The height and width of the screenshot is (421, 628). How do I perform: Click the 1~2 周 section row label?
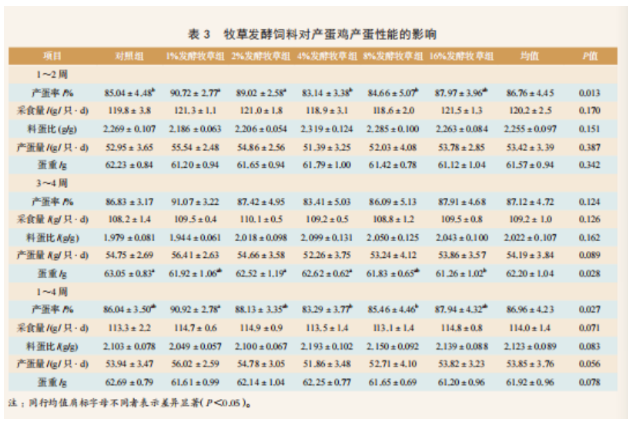tap(49, 71)
